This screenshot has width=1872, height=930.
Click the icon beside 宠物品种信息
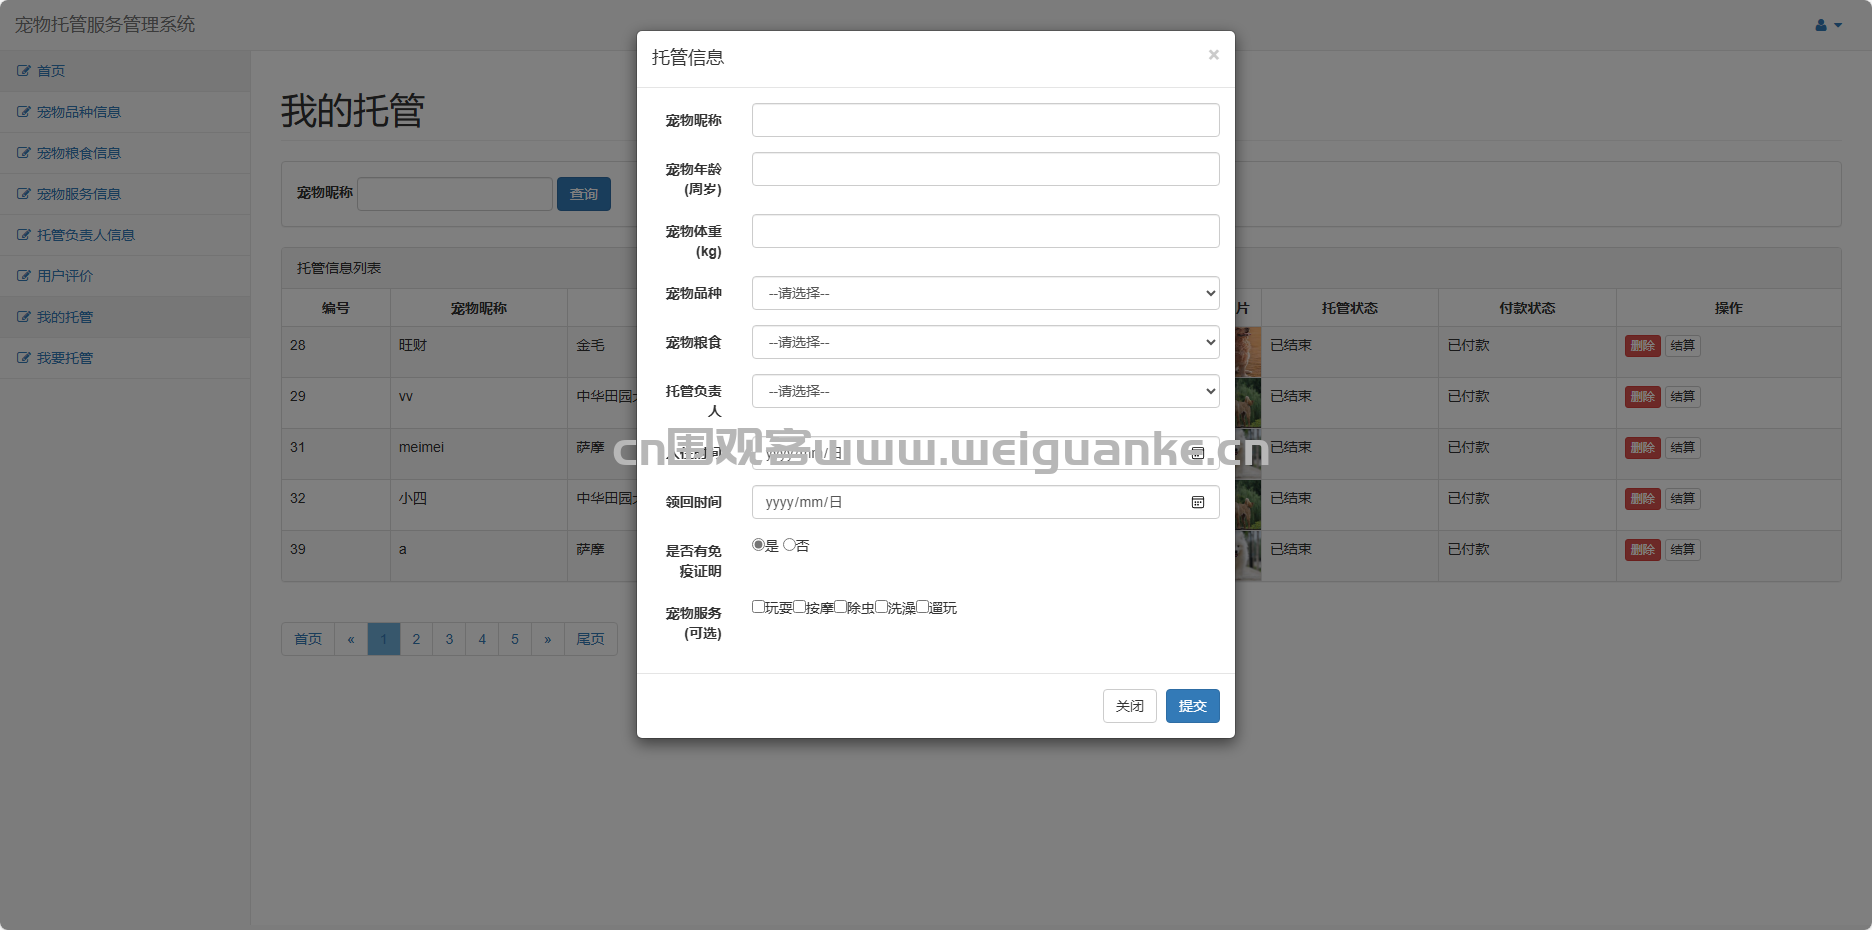coord(24,112)
